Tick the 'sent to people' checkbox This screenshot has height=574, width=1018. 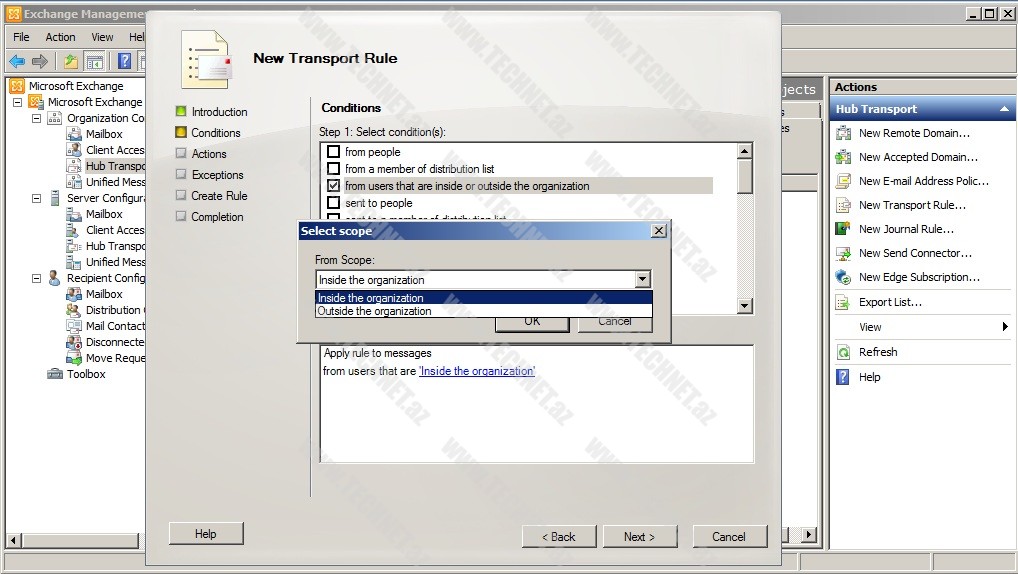334,203
